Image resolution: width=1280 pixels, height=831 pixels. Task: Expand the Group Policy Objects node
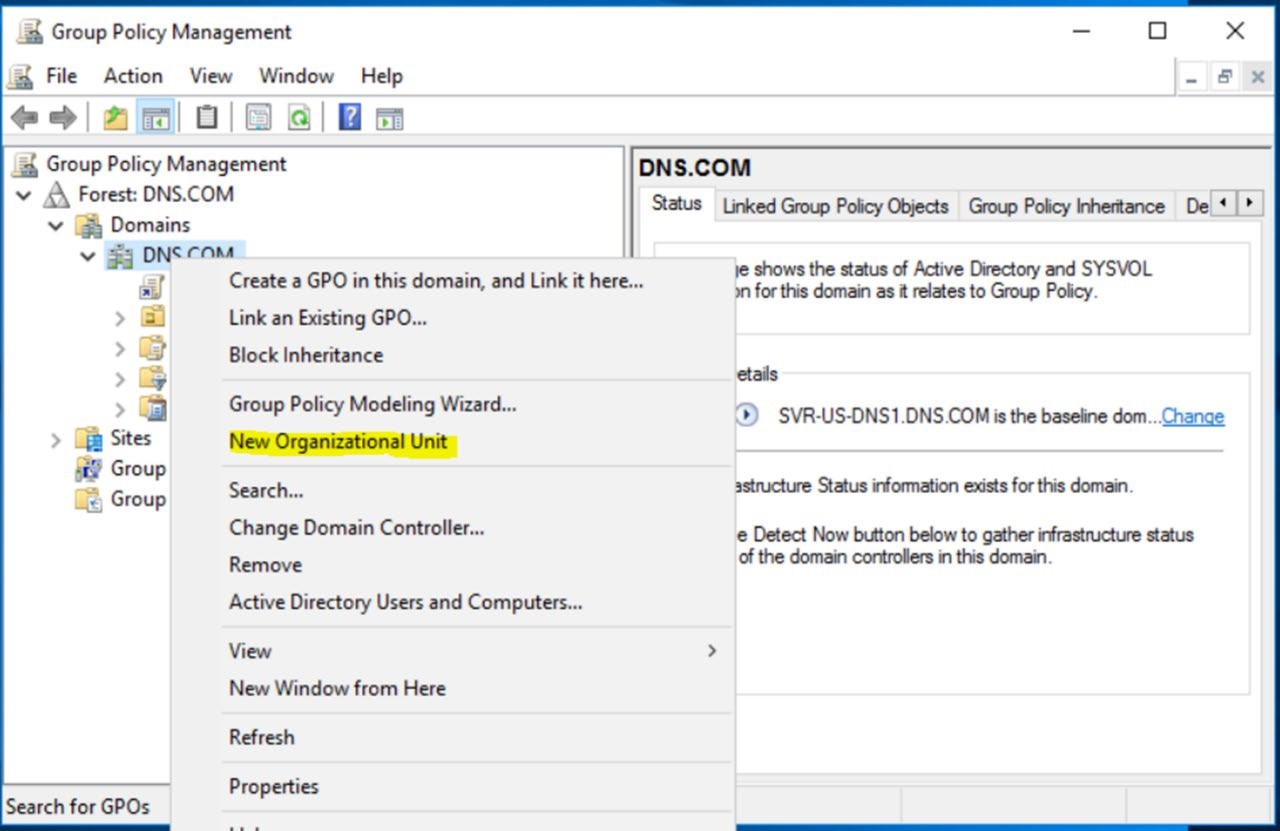[120, 349]
